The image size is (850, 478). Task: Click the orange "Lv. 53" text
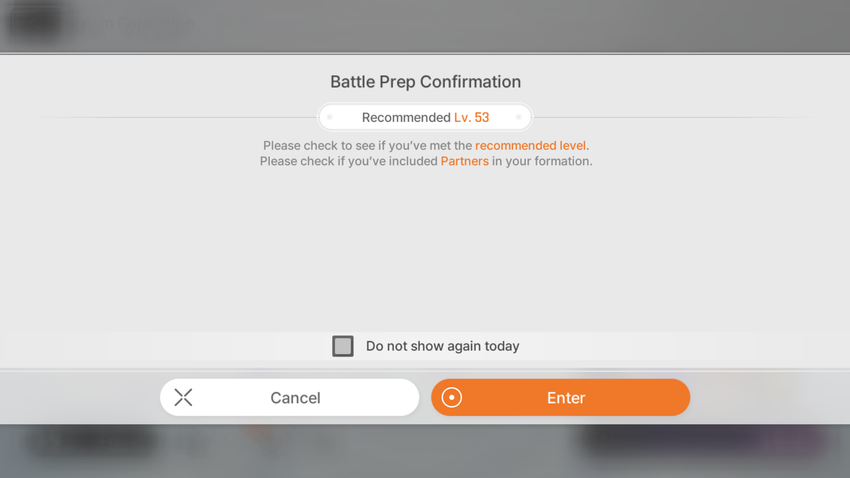click(x=471, y=117)
